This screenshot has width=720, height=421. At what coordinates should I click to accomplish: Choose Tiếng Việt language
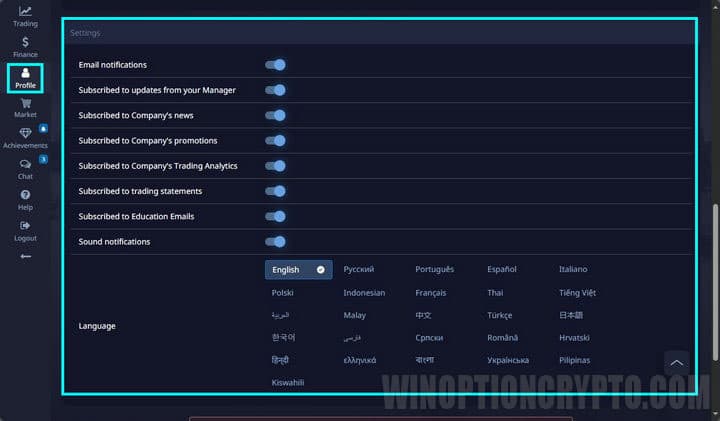point(577,293)
